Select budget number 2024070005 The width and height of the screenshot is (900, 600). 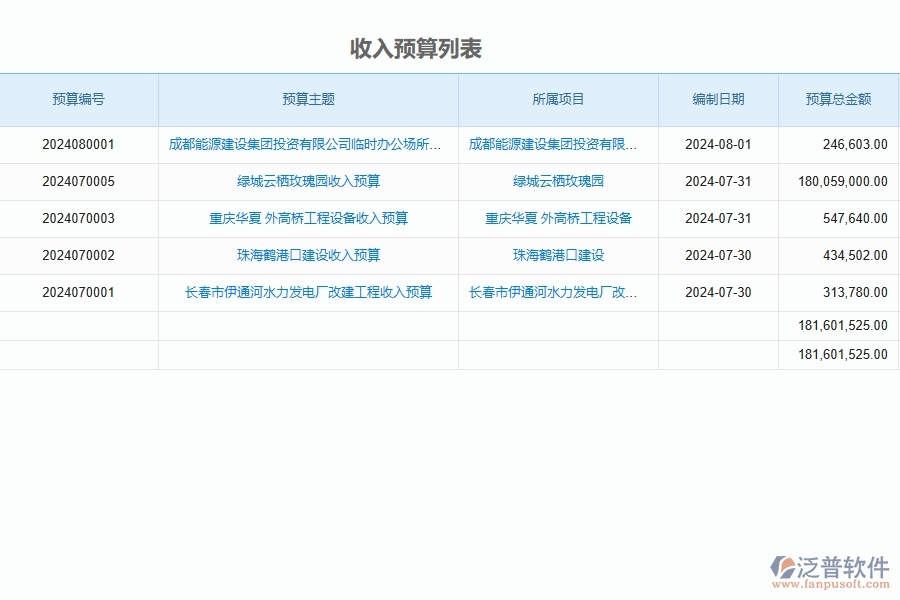81,181
